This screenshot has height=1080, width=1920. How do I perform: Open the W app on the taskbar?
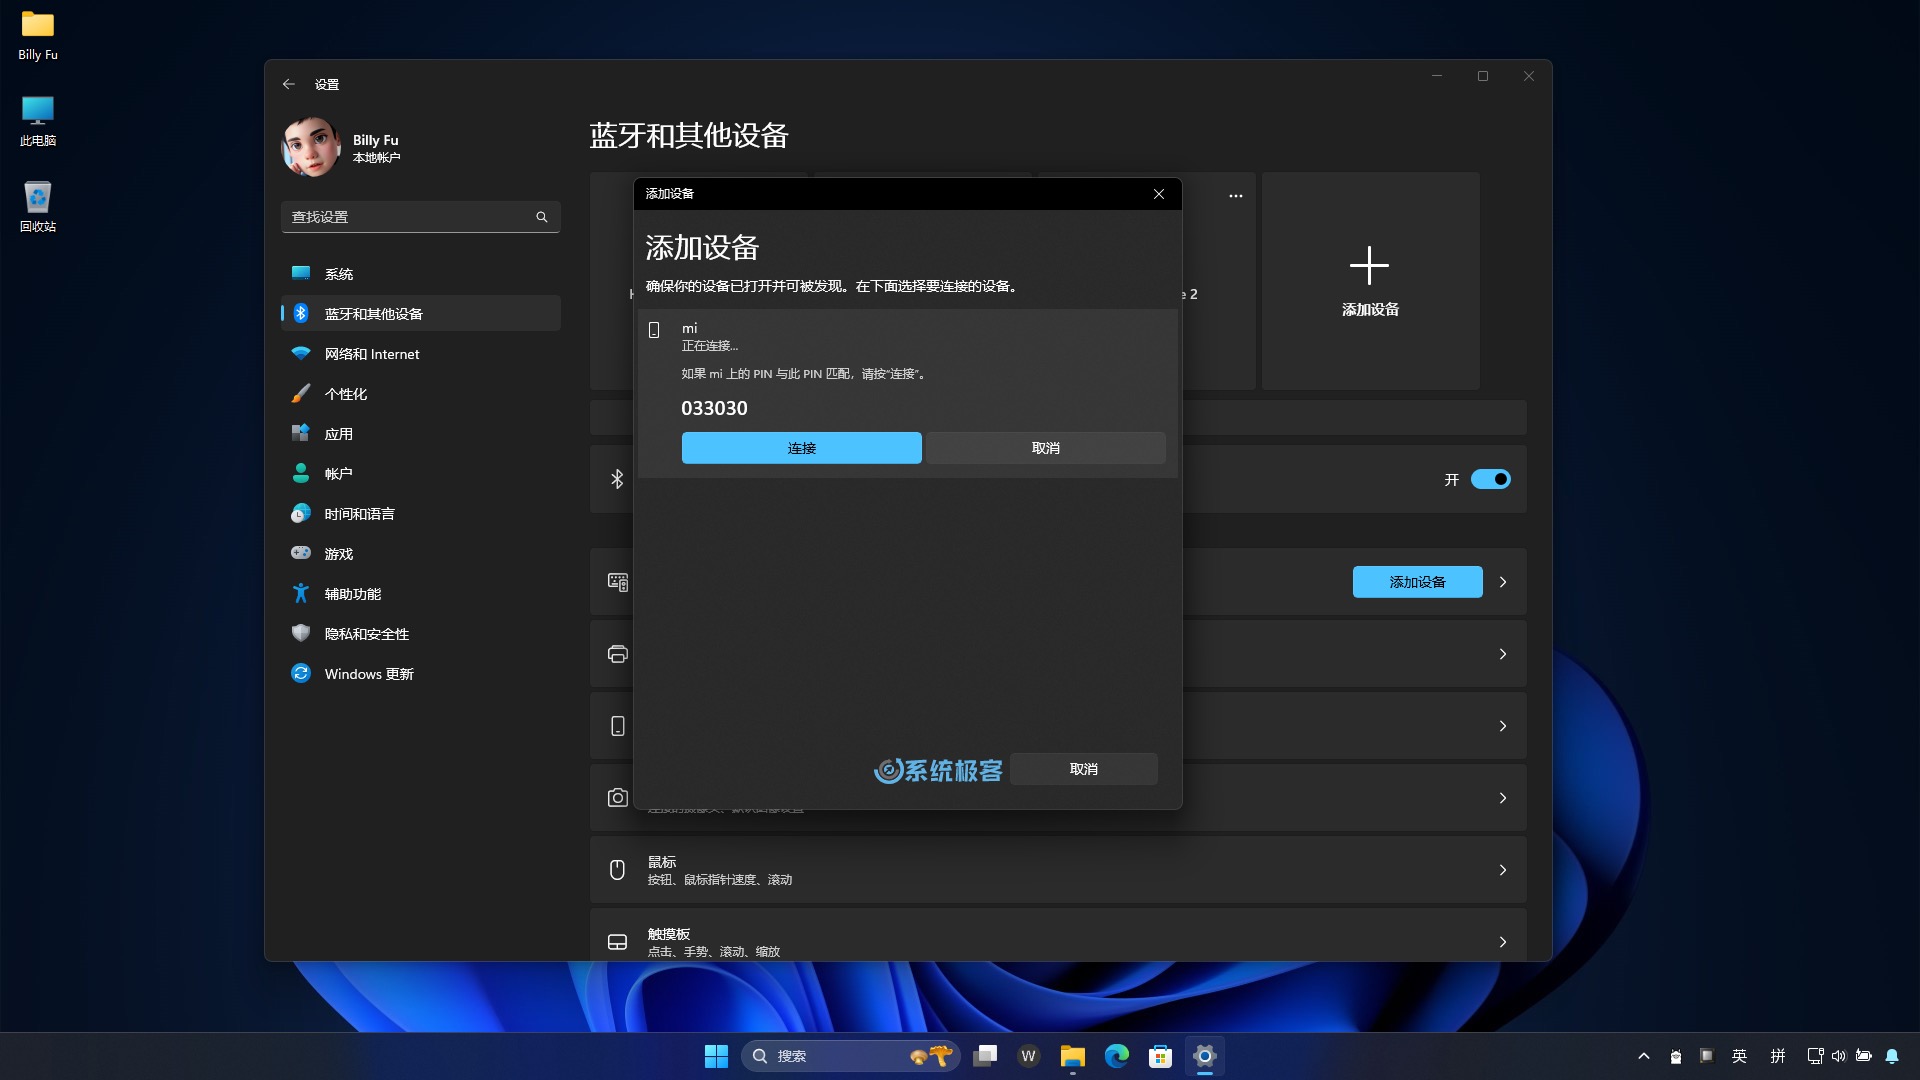point(1028,1056)
